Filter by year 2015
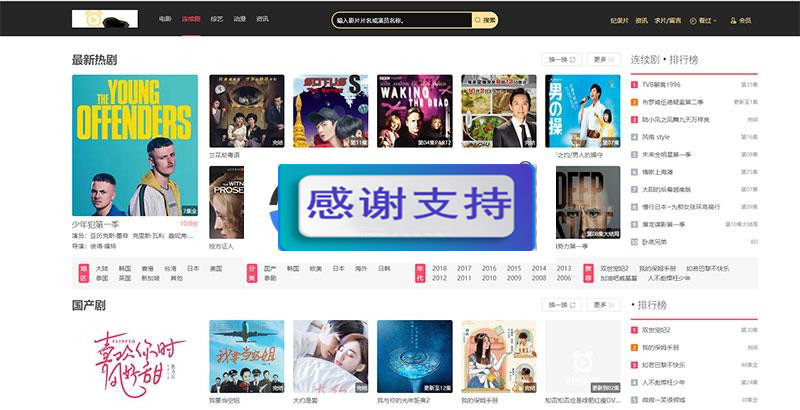 (514, 268)
